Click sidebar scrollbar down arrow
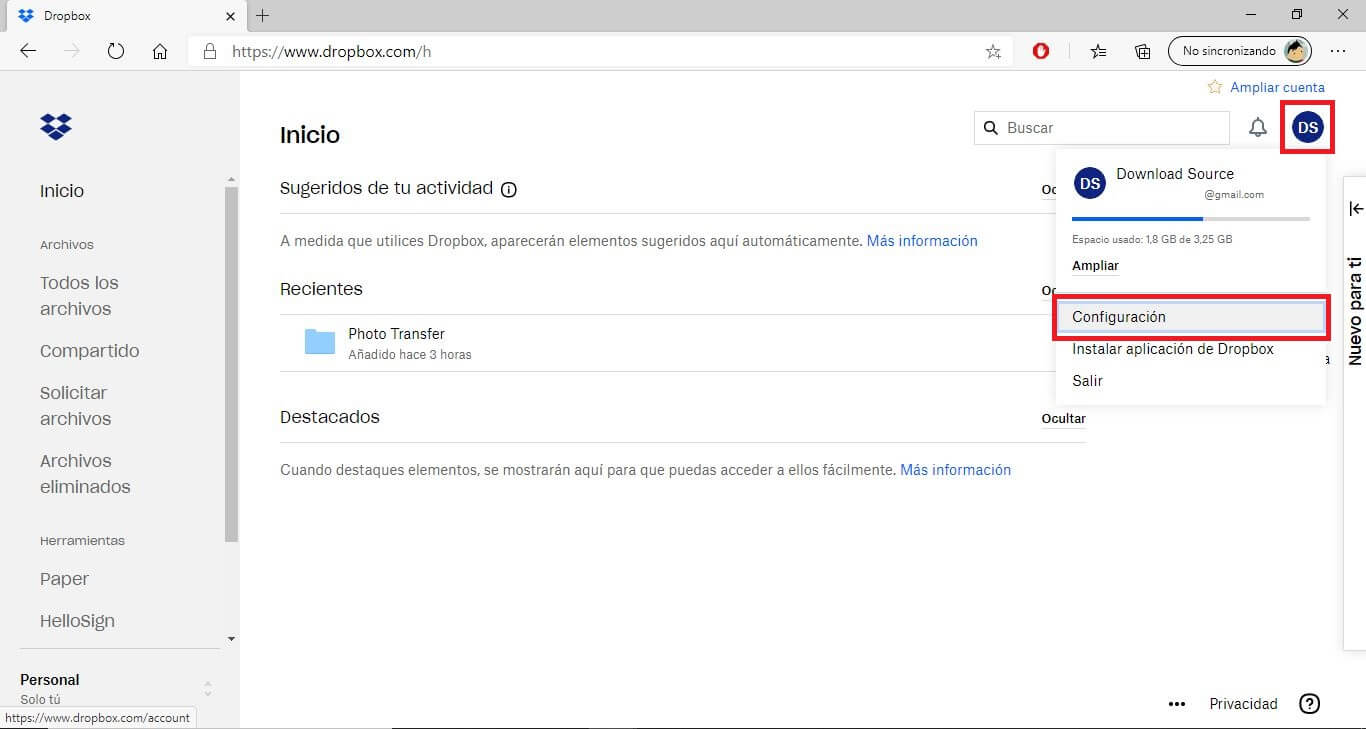 [232, 638]
